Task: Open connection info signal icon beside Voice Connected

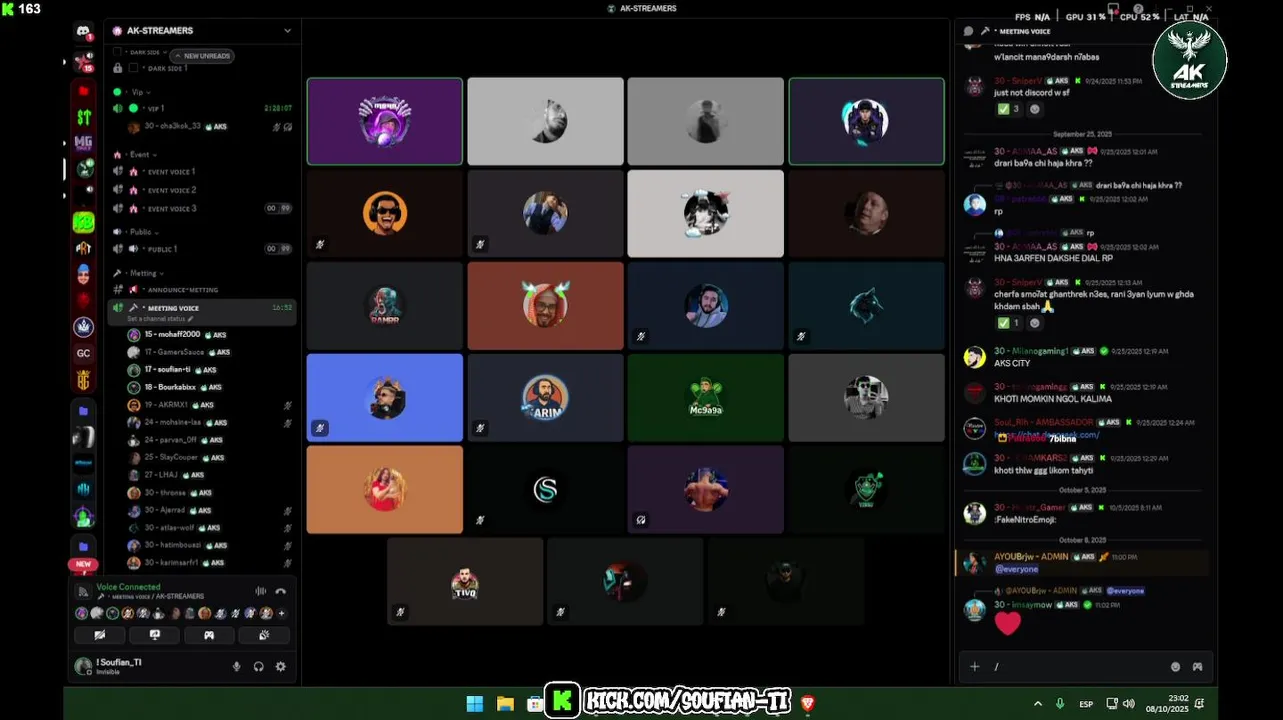Action: pyautogui.click(x=84, y=591)
